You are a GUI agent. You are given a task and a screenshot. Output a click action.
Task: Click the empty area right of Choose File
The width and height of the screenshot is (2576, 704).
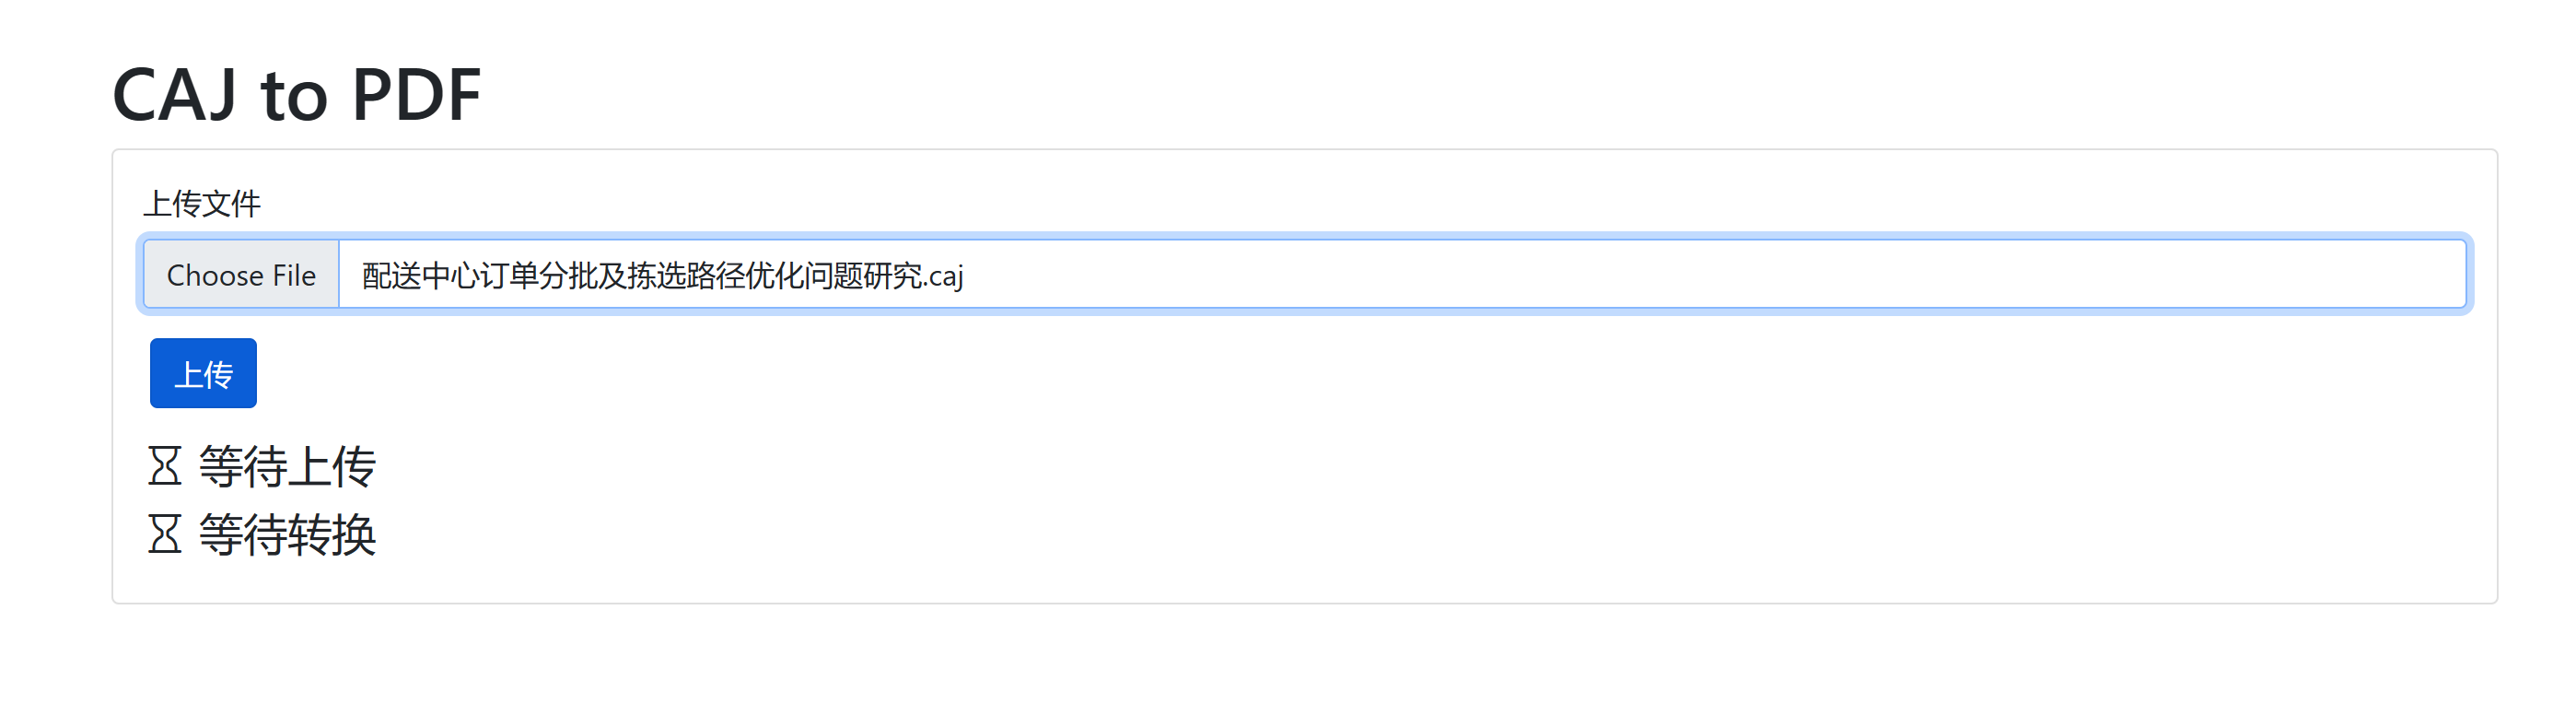click(1800, 276)
